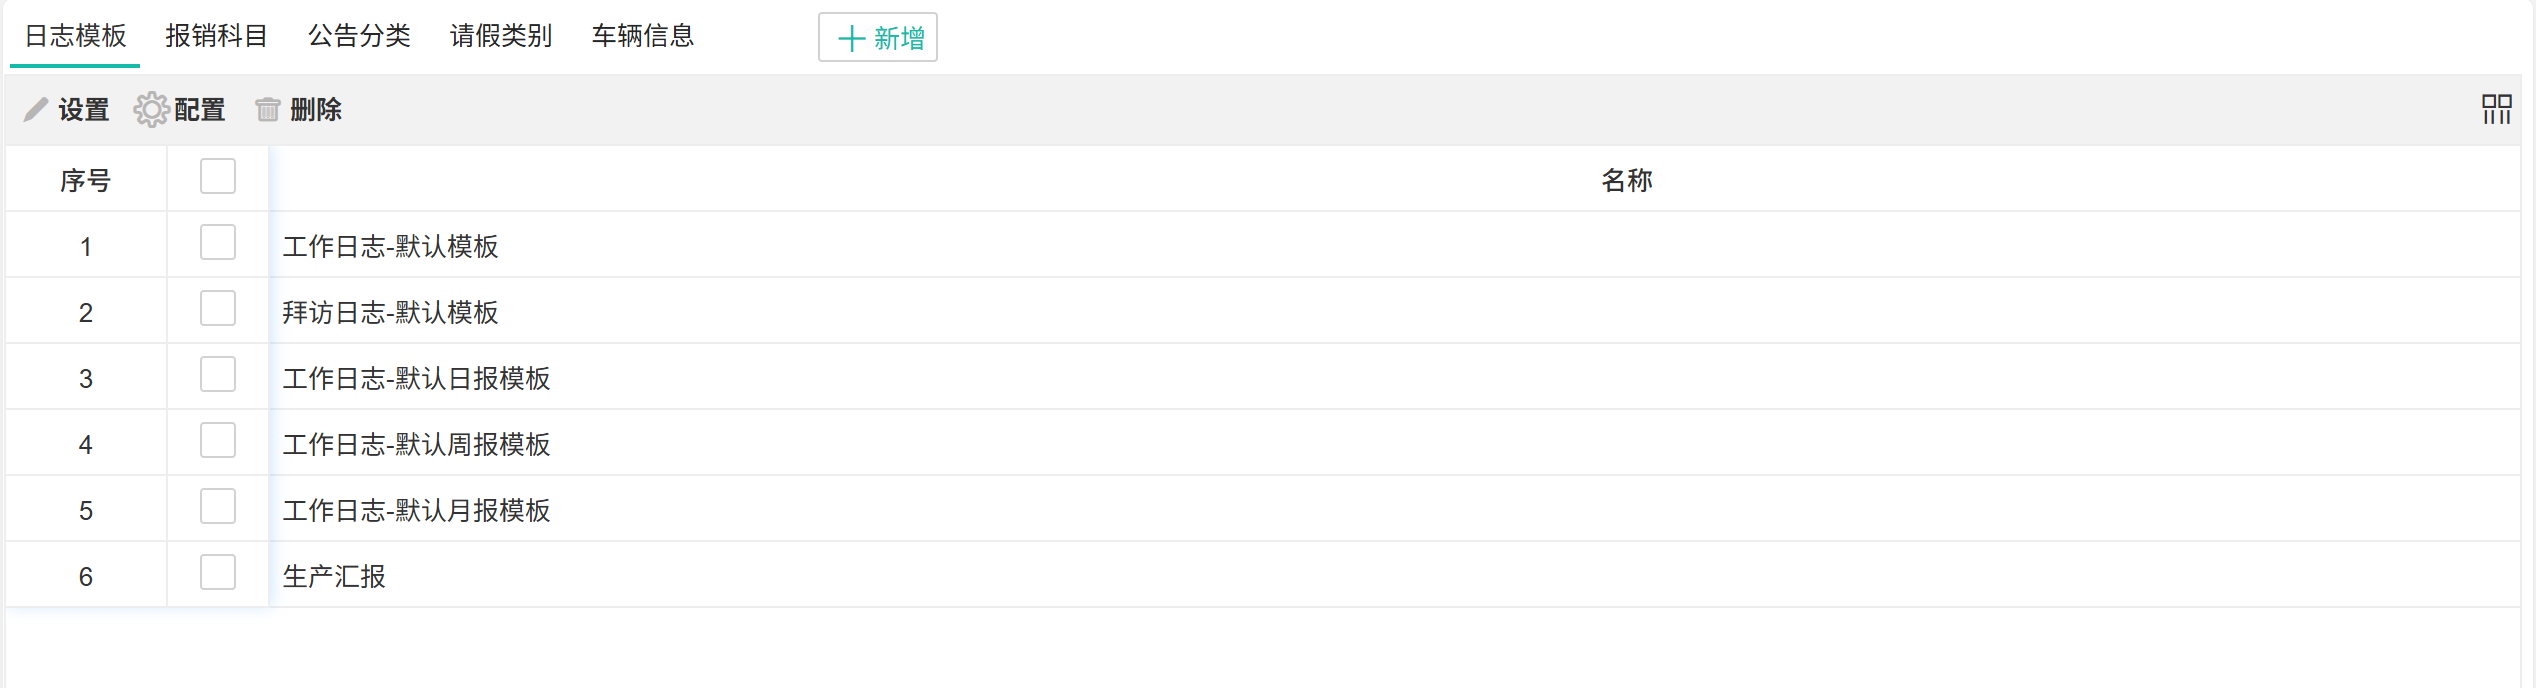Viewport: 2536px width, 688px height.
Task: Click the pencil icon for 设置
Action: point(36,109)
